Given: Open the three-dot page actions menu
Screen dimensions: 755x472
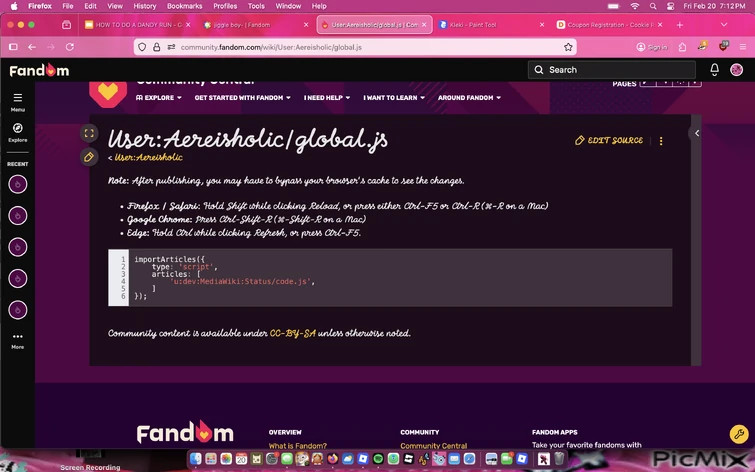Looking at the screenshot, I should 661,141.
